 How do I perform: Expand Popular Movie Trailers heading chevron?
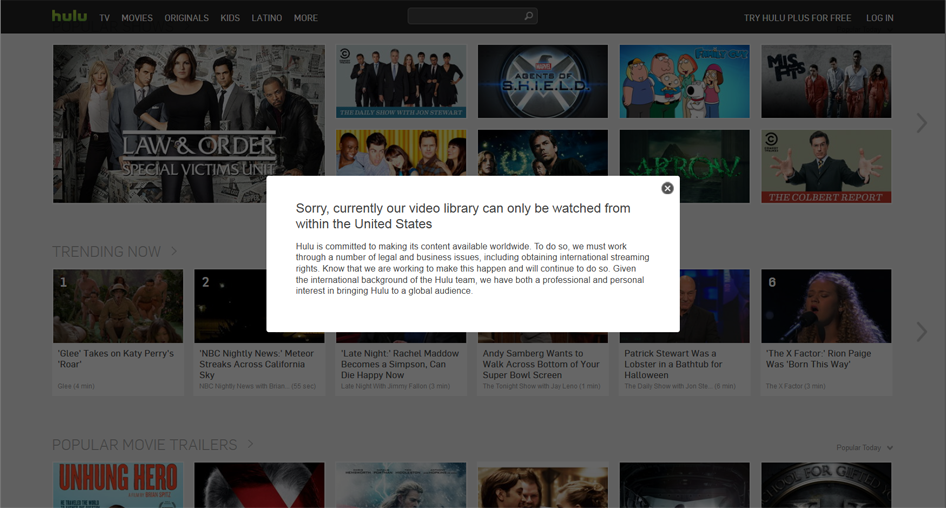tap(250, 444)
